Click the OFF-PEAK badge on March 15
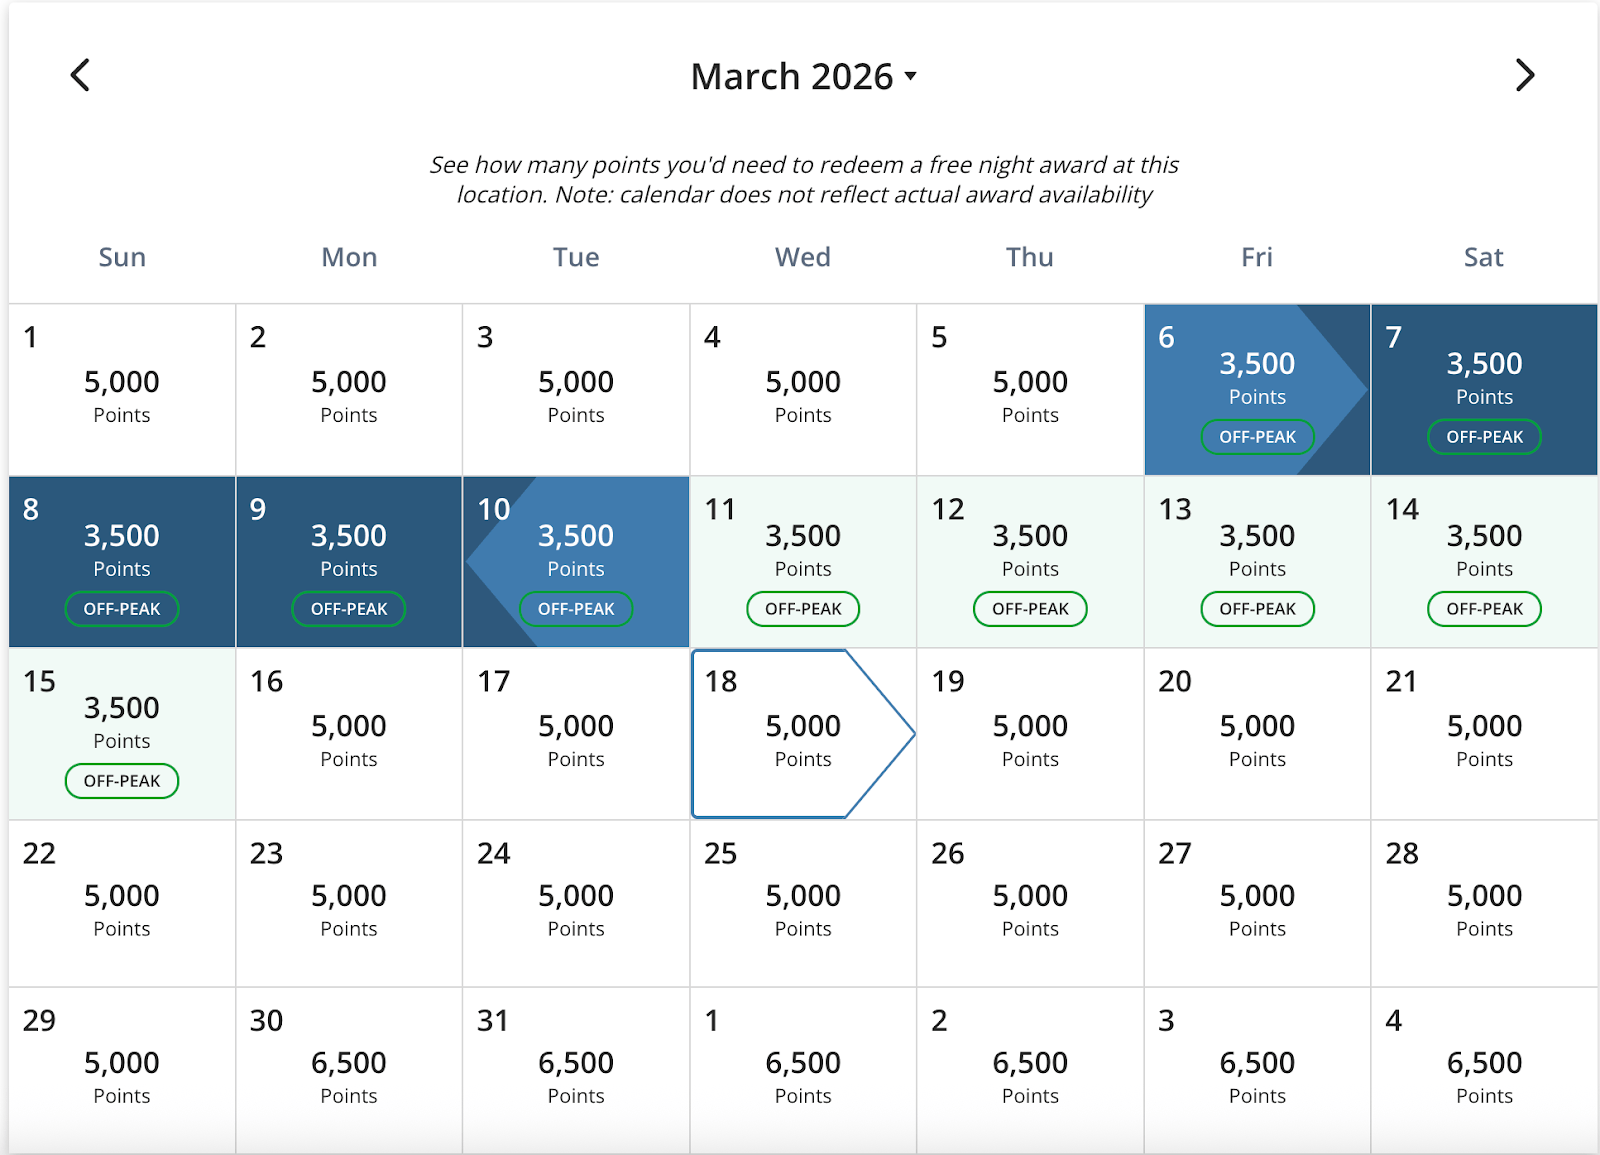Image resolution: width=1600 pixels, height=1155 pixels. 122,781
